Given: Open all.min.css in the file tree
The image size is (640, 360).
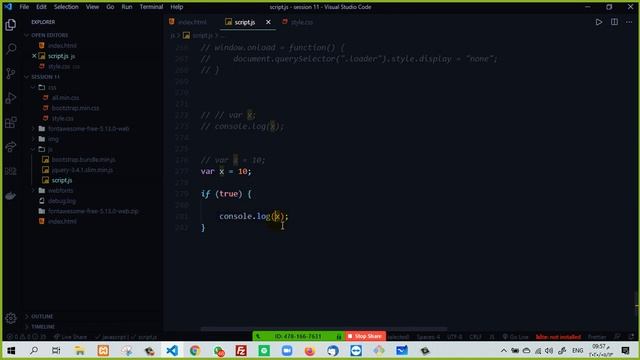Looking at the screenshot, I should (65, 98).
